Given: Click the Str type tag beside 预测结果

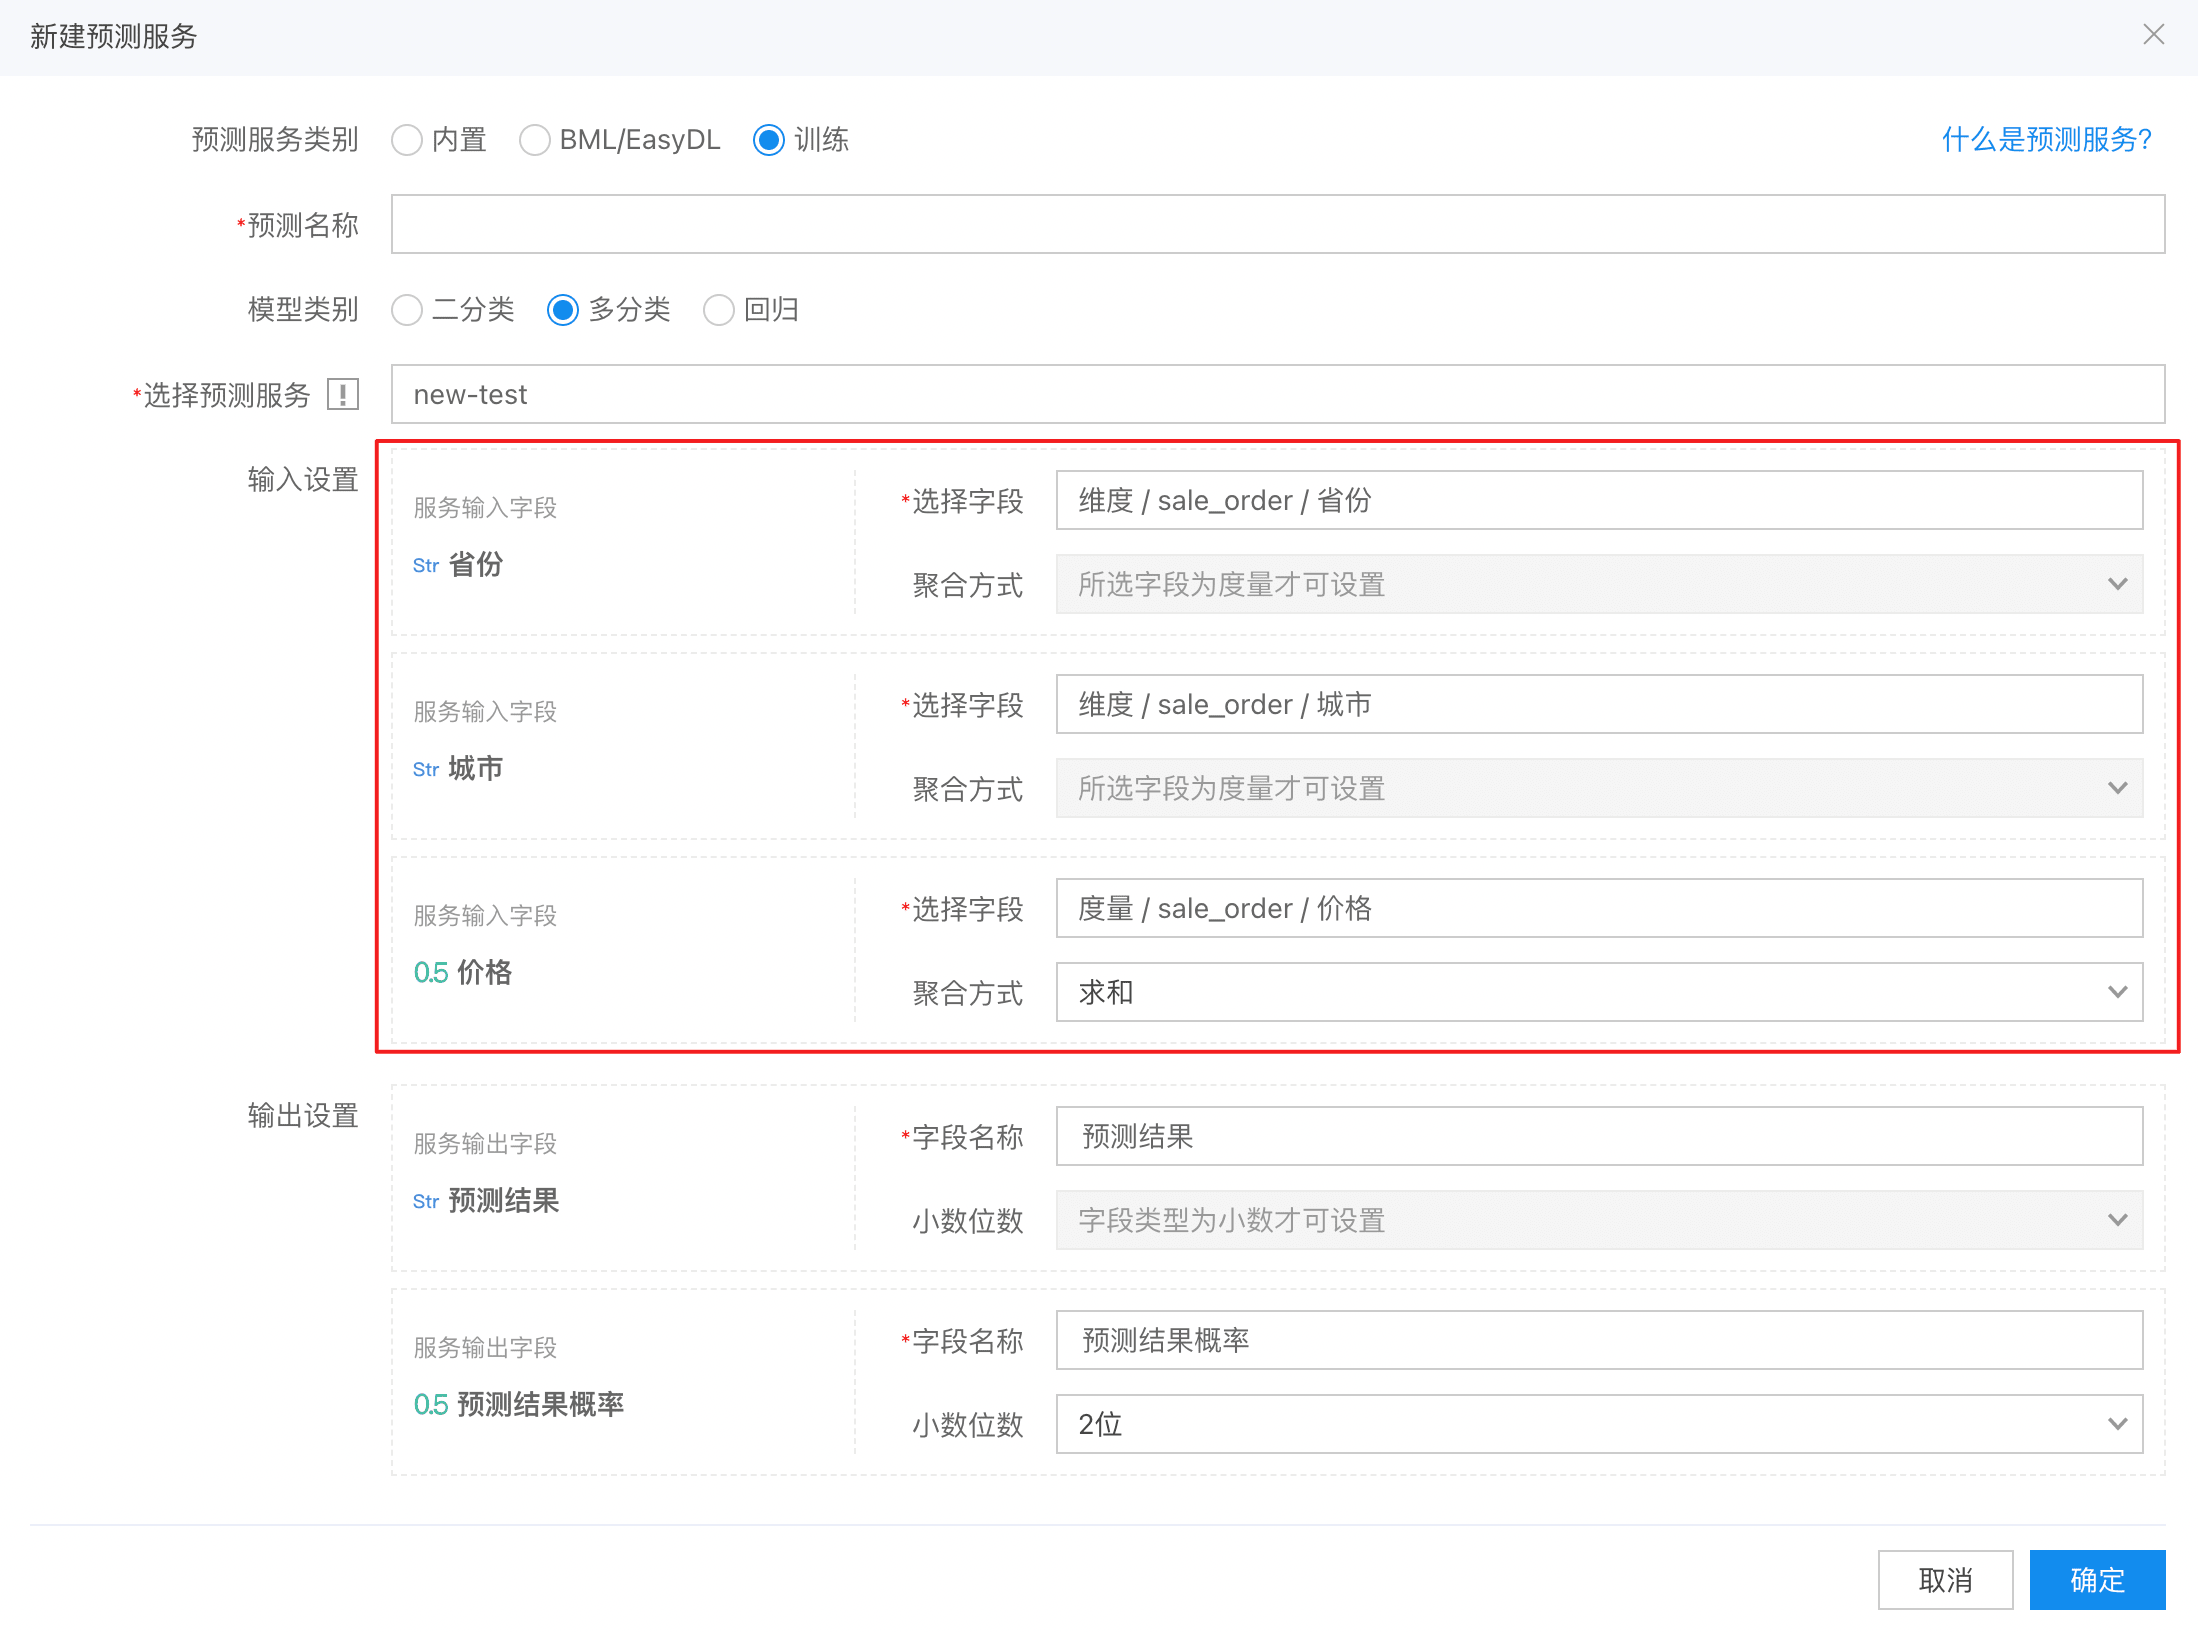Looking at the screenshot, I should pyautogui.click(x=426, y=1202).
